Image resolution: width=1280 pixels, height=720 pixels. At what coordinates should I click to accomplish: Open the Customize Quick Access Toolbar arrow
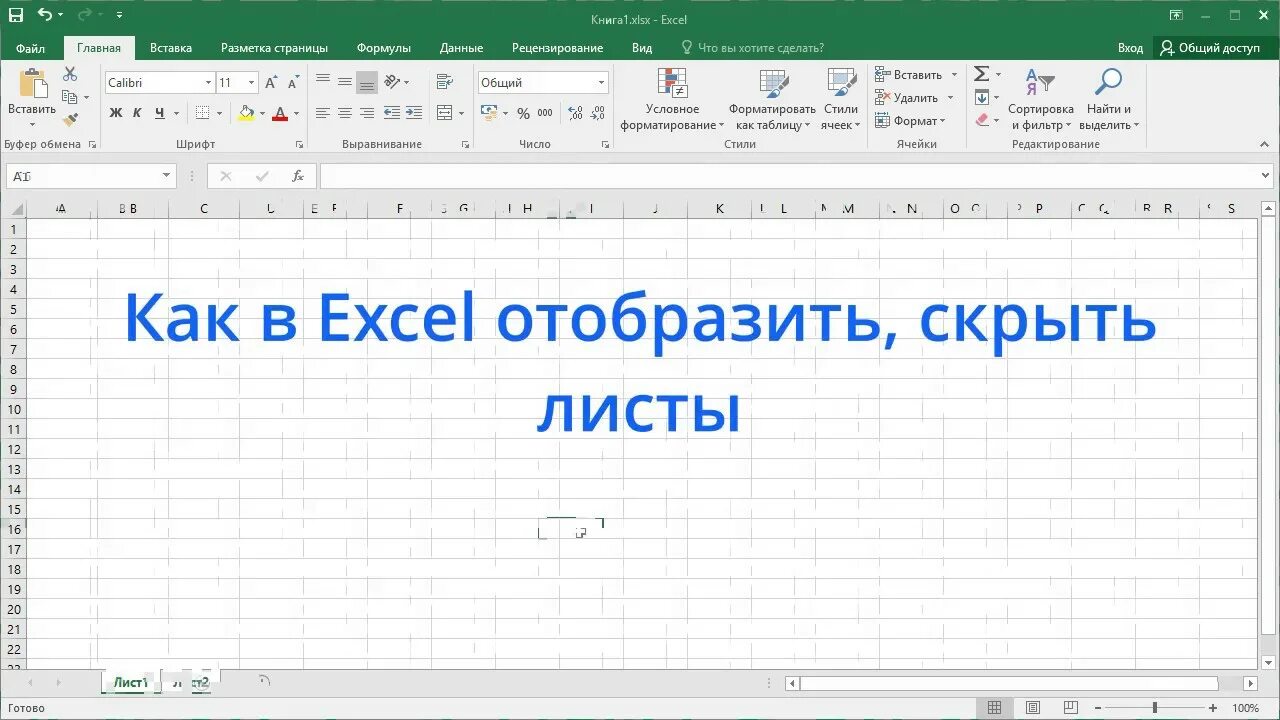[x=120, y=16]
